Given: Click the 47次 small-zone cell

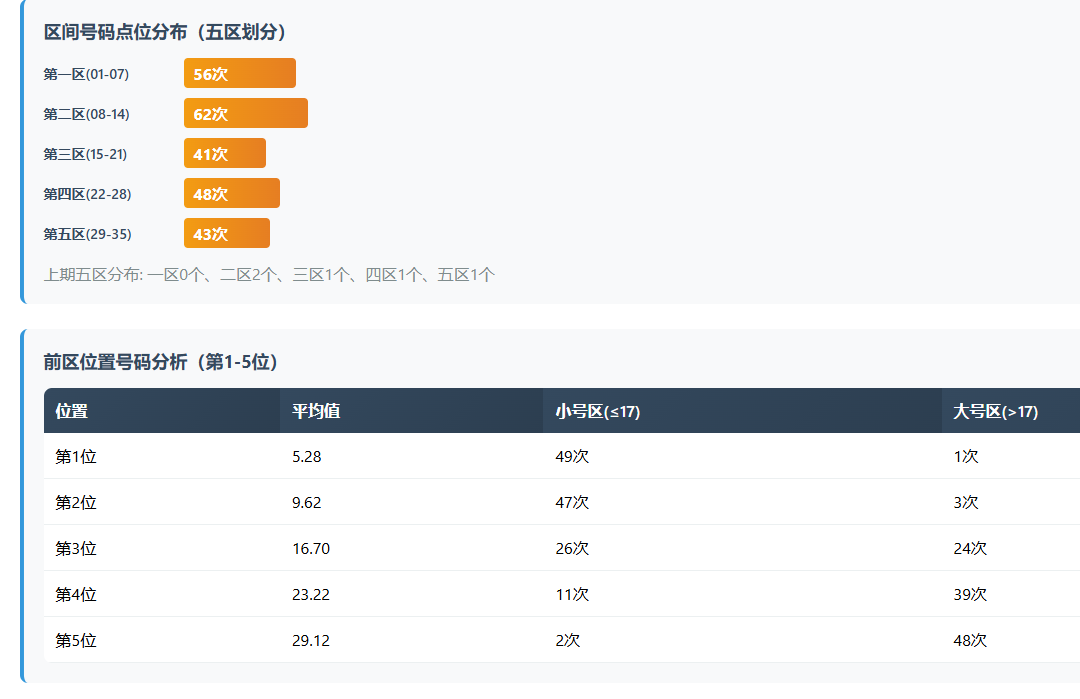Looking at the screenshot, I should [572, 502].
